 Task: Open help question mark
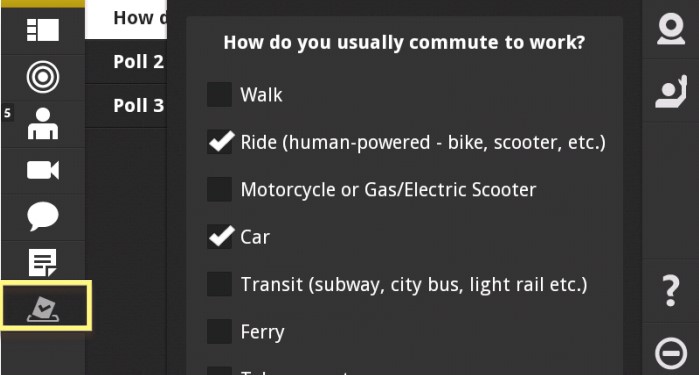point(671,291)
